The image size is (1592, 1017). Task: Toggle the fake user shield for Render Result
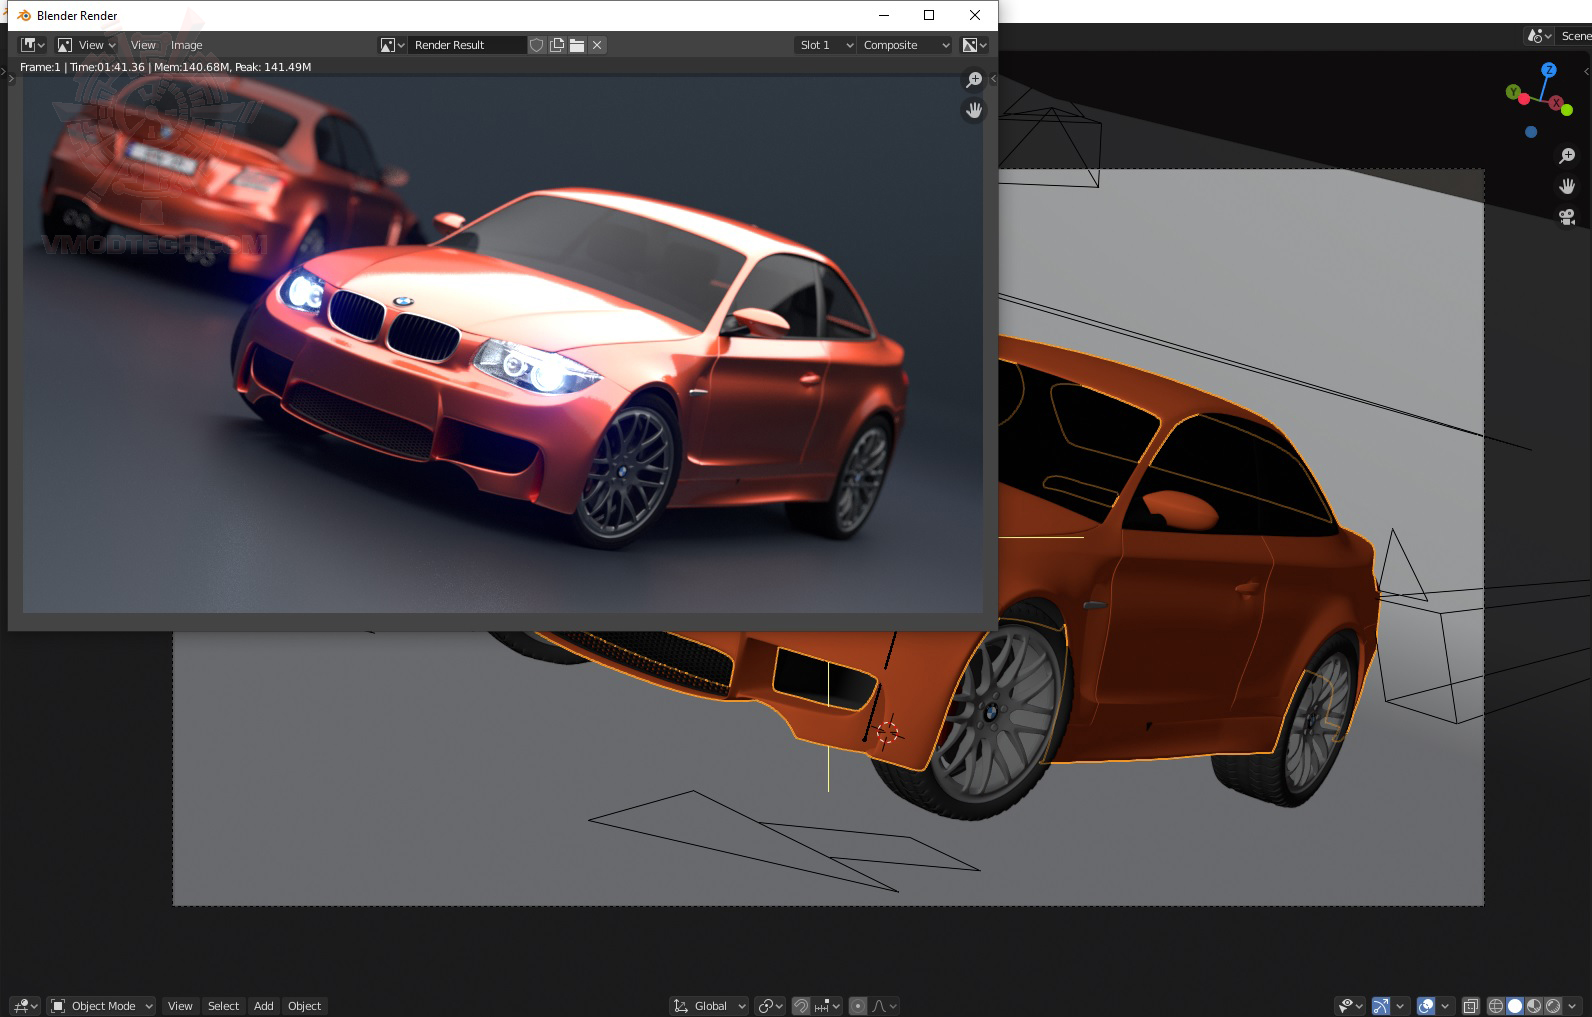[x=537, y=45]
